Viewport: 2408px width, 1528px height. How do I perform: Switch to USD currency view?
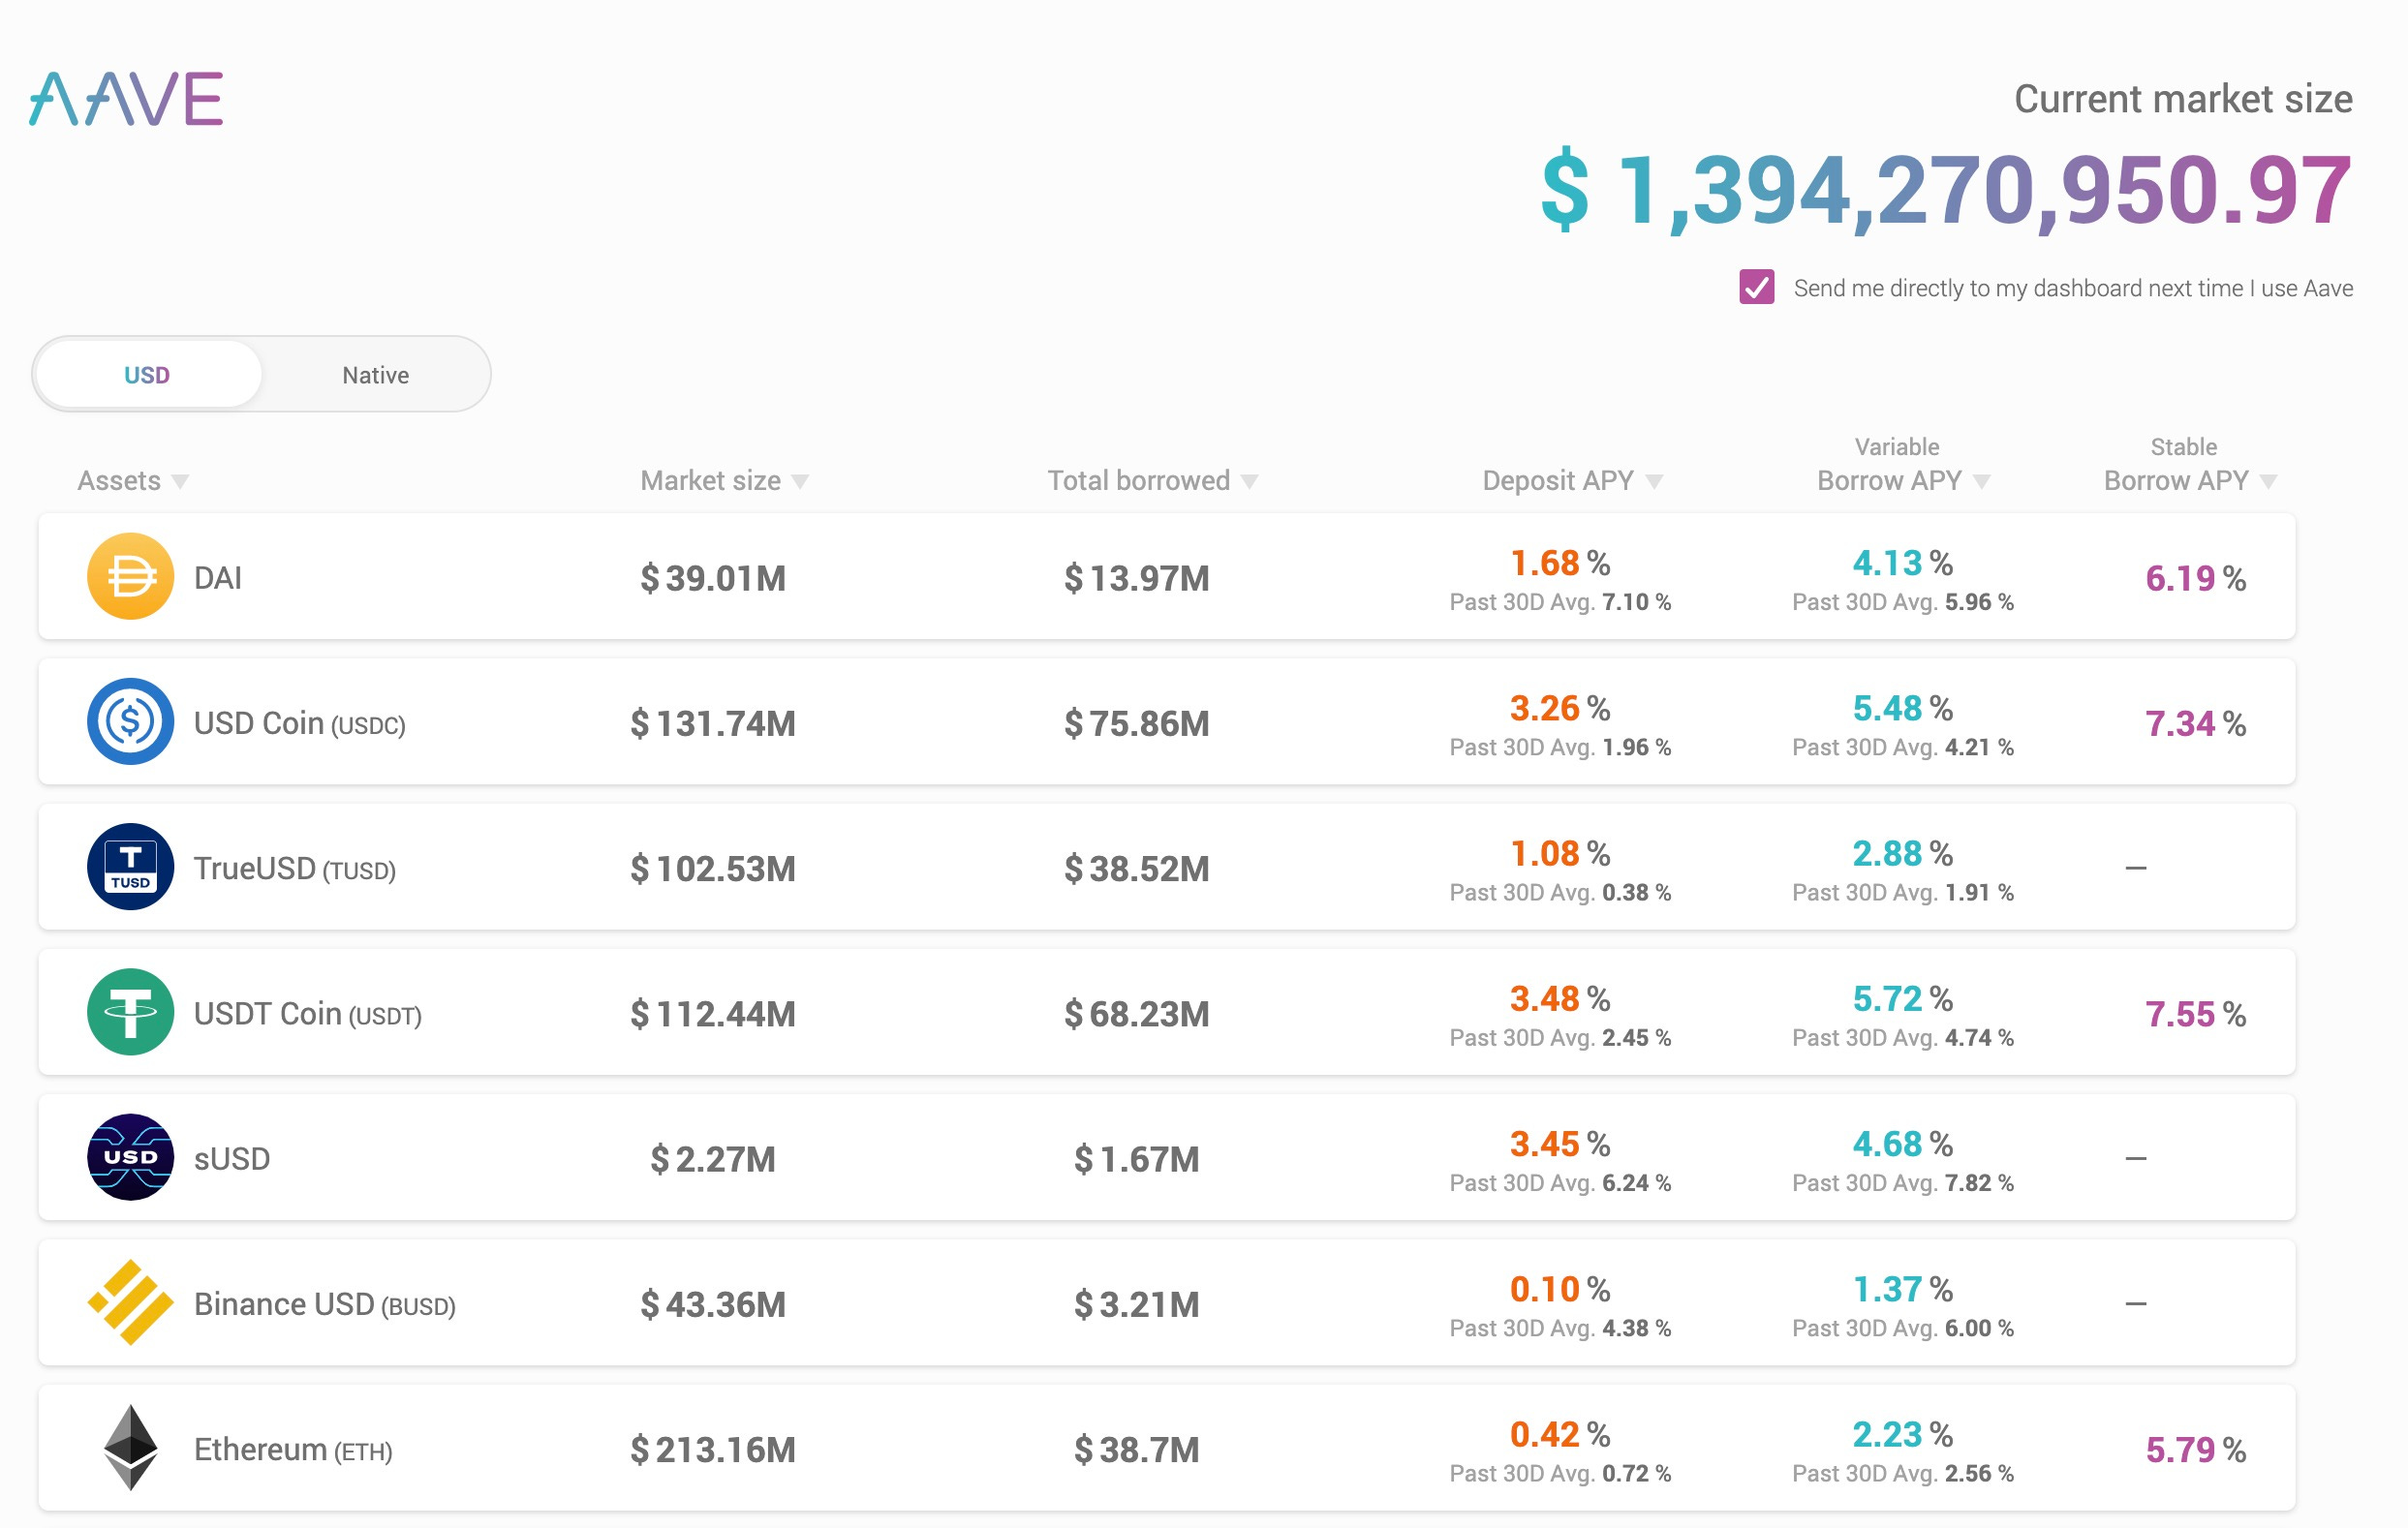147,375
